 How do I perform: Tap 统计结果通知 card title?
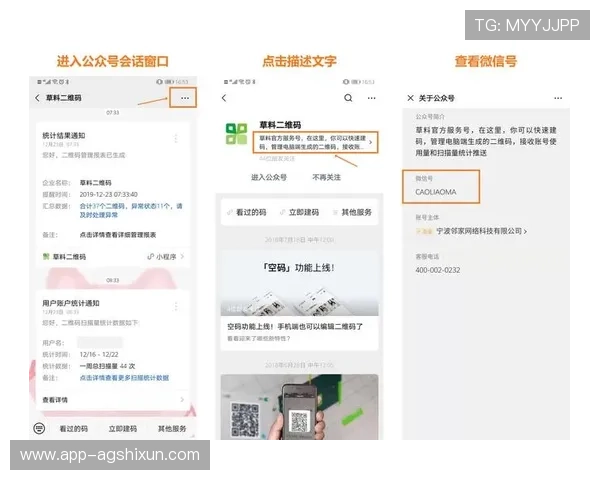[64, 136]
